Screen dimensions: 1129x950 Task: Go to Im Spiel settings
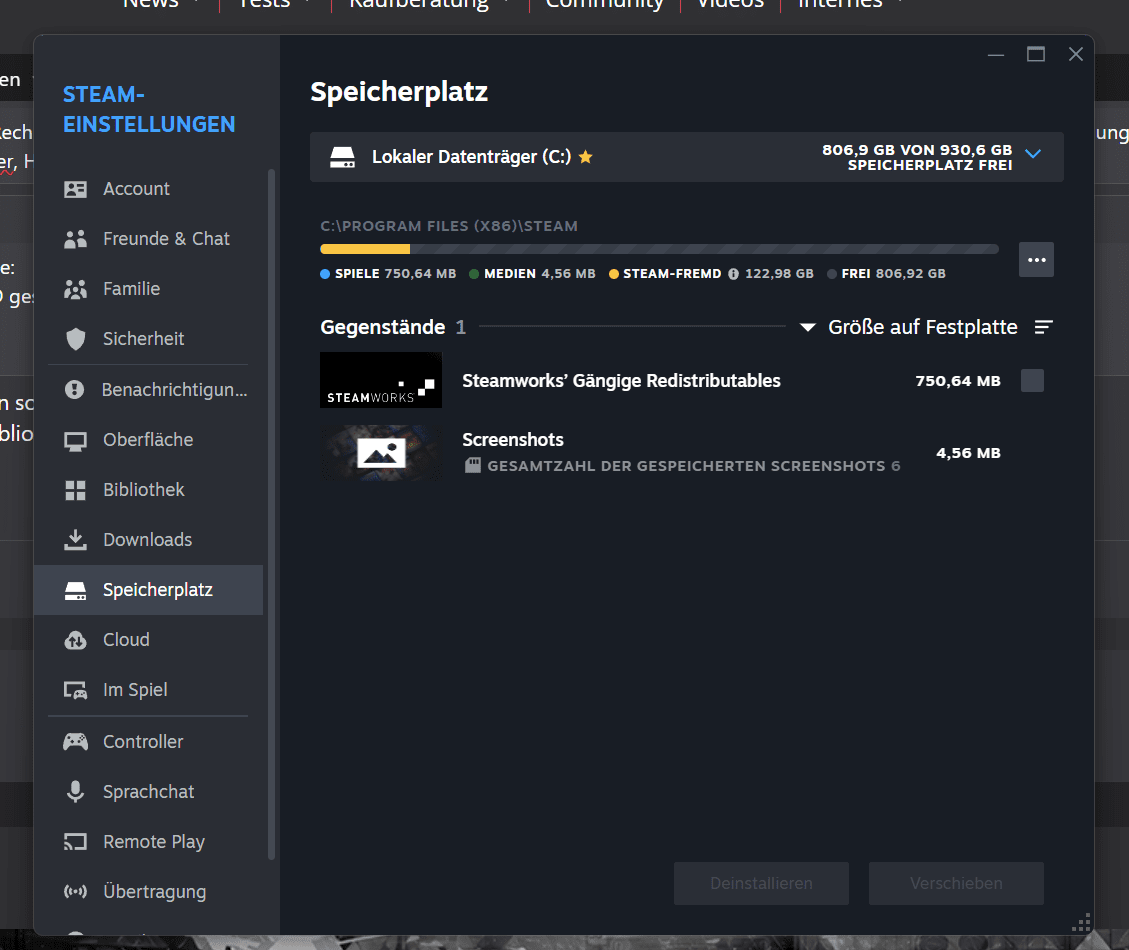[148, 690]
